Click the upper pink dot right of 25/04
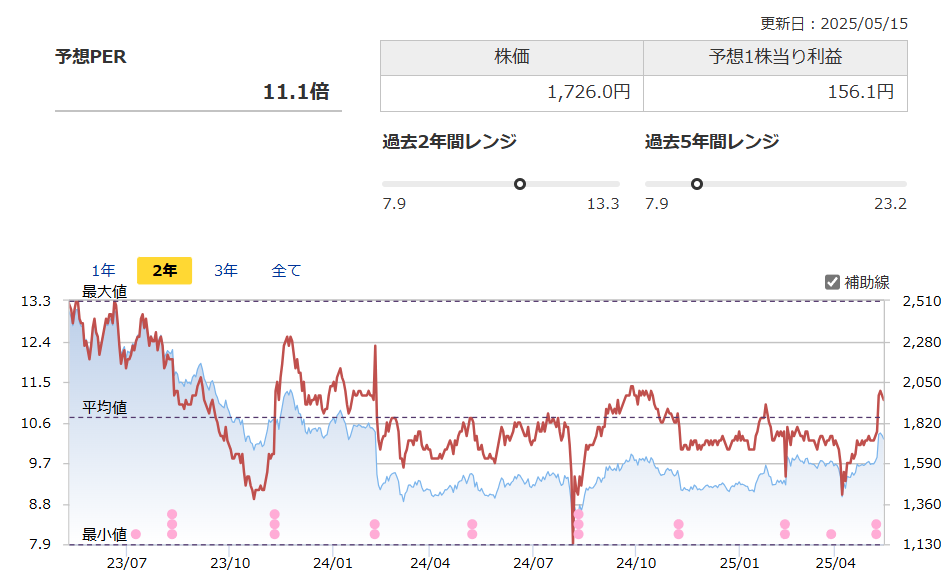The width and height of the screenshot is (947, 575). click(876, 524)
